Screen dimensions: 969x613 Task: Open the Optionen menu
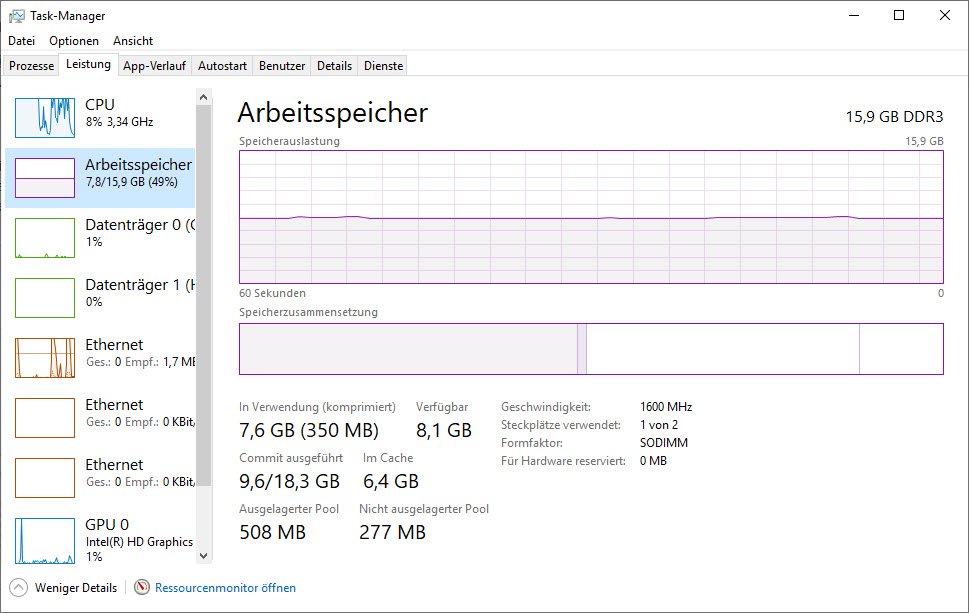74,41
